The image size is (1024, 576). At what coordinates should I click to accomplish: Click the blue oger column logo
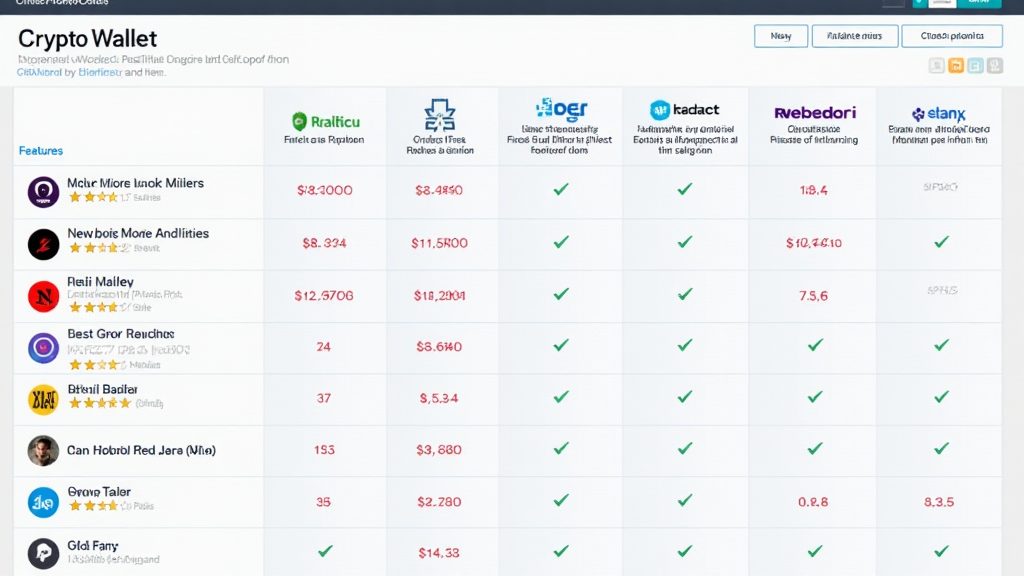click(x=561, y=109)
